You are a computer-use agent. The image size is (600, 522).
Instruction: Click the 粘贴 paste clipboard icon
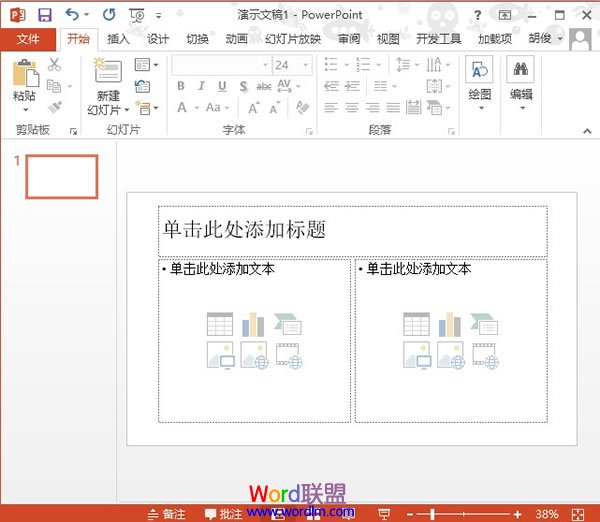click(x=25, y=73)
